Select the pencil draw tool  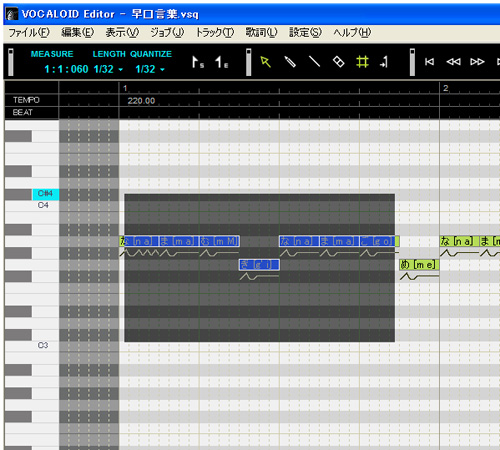(290, 62)
